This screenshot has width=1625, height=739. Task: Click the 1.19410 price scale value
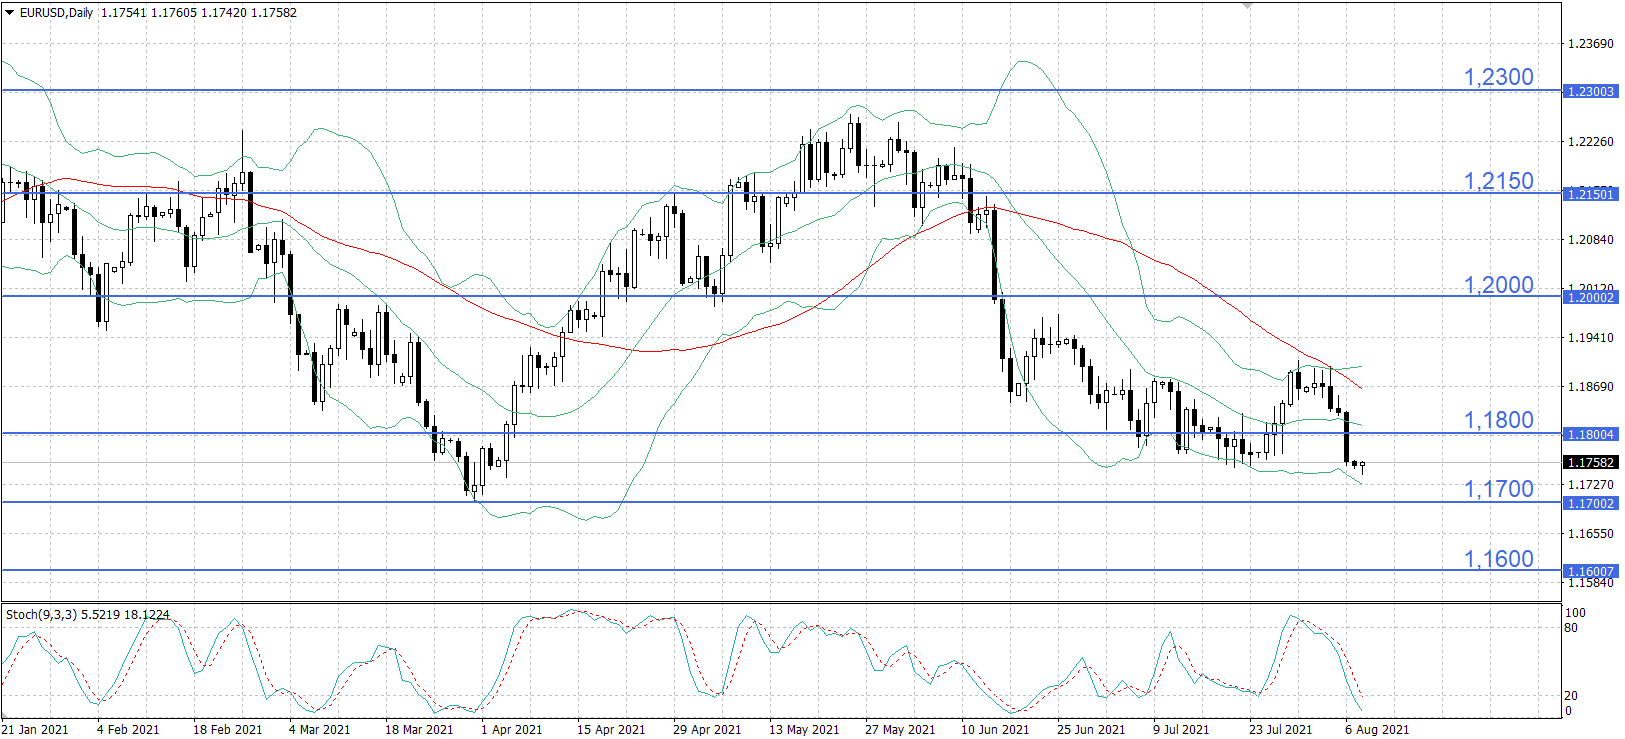coord(1591,338)
